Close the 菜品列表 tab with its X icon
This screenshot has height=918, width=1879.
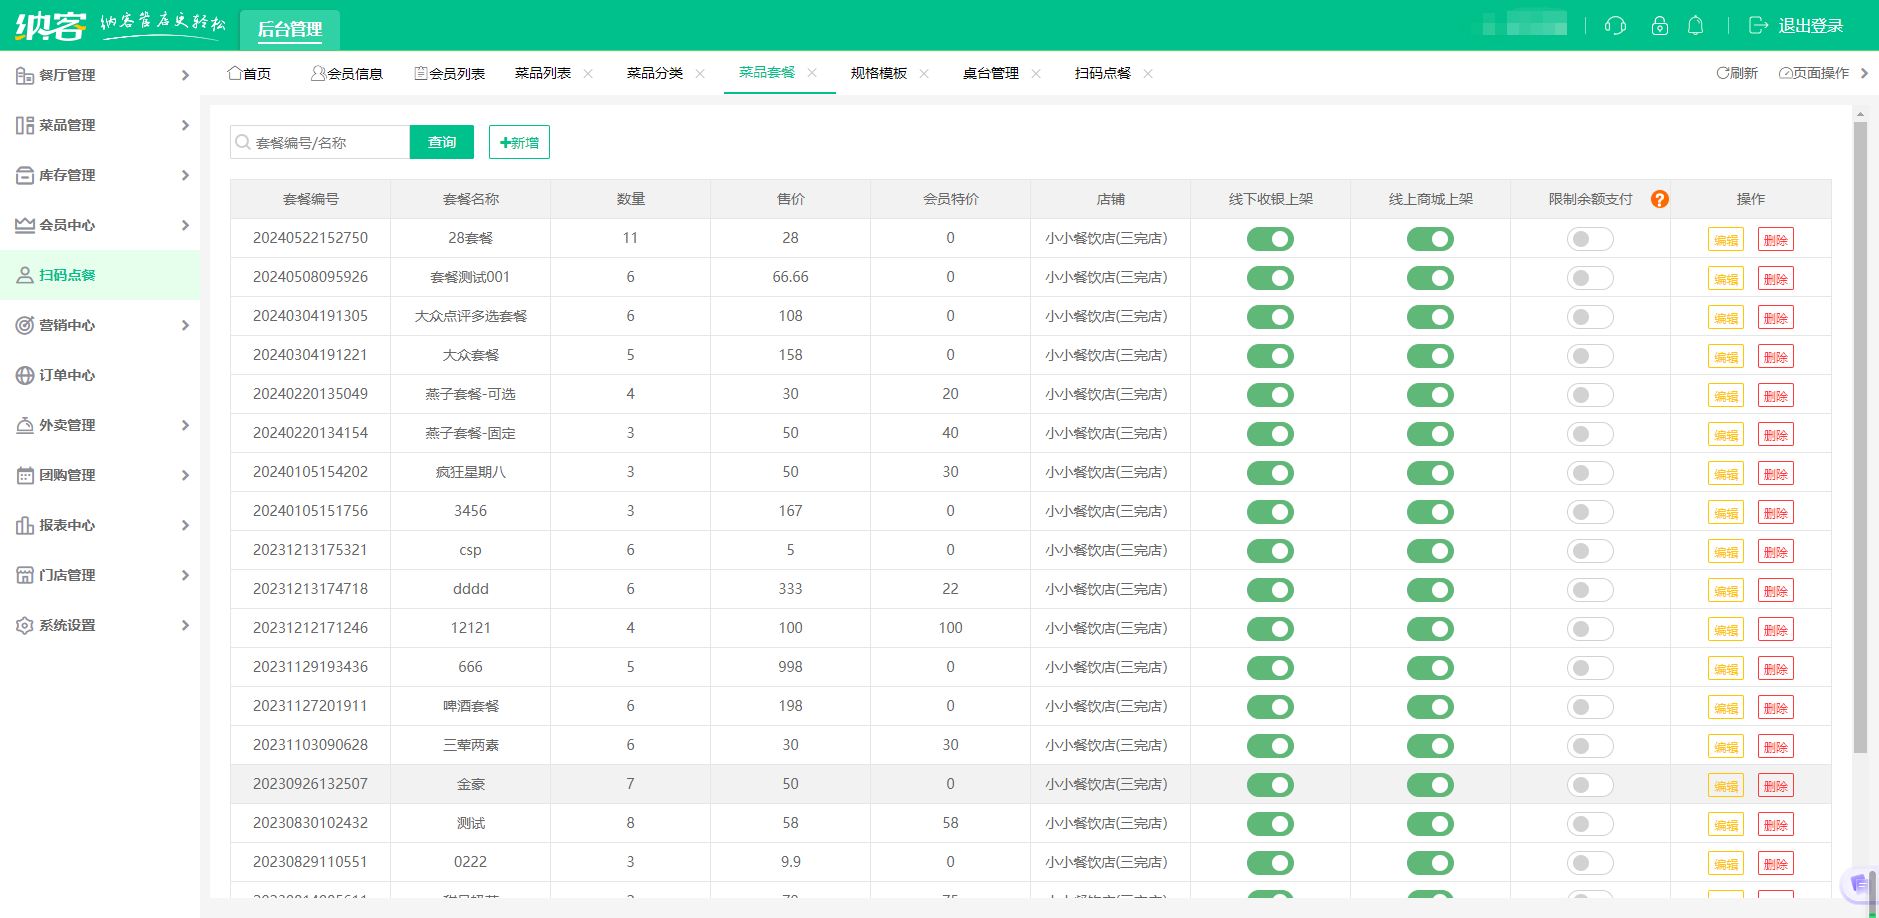[589, 73]
